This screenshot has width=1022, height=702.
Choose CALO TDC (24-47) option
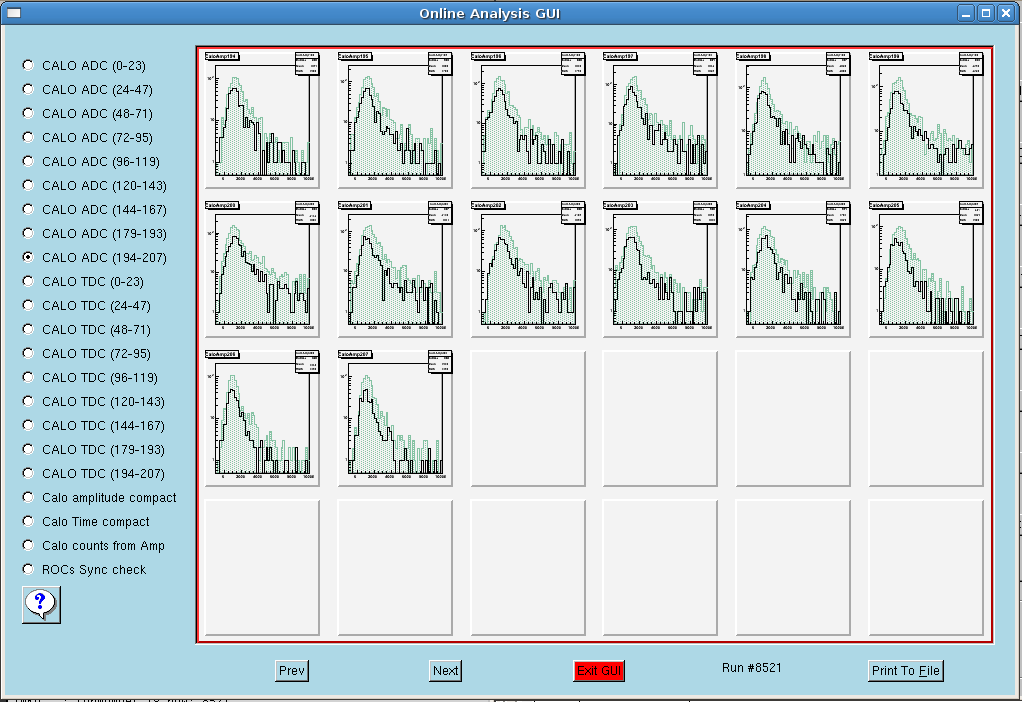28,305
